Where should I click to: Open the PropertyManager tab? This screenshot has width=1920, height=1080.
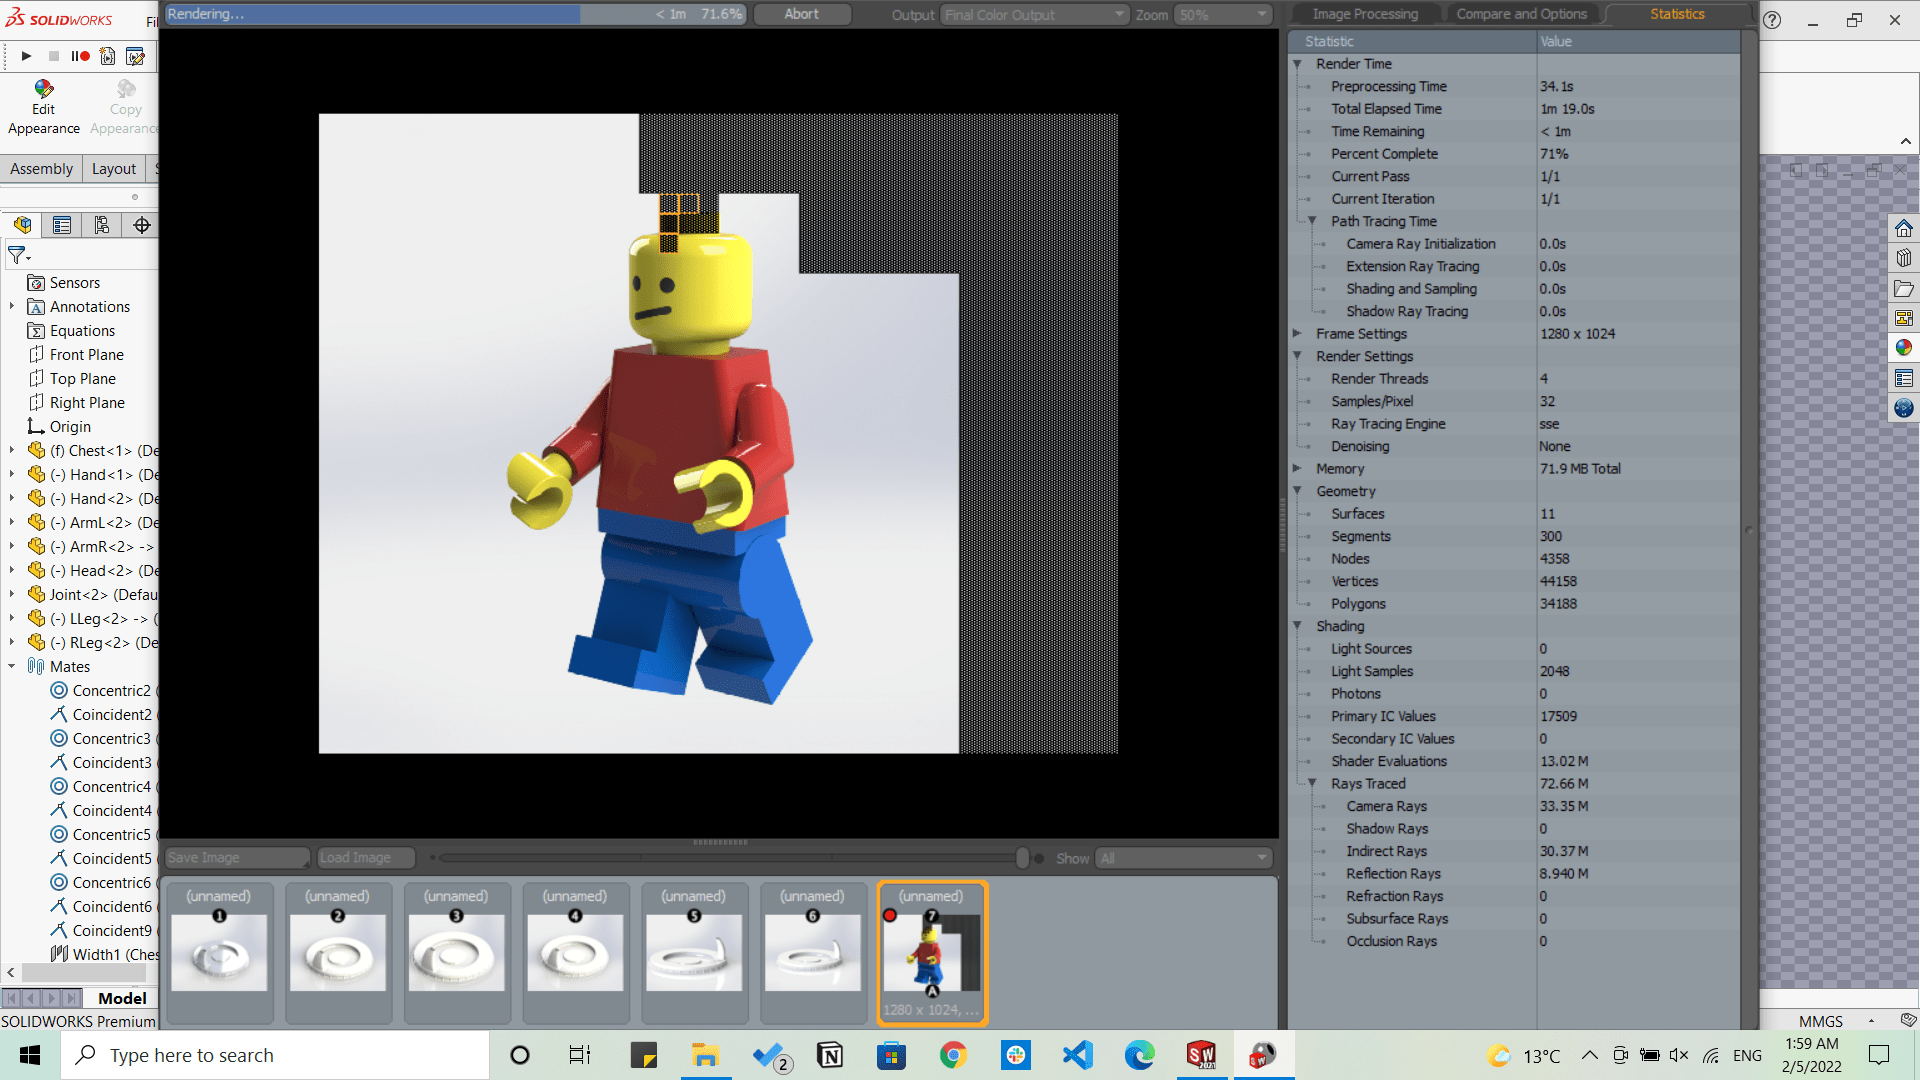(x=62, y=225)
